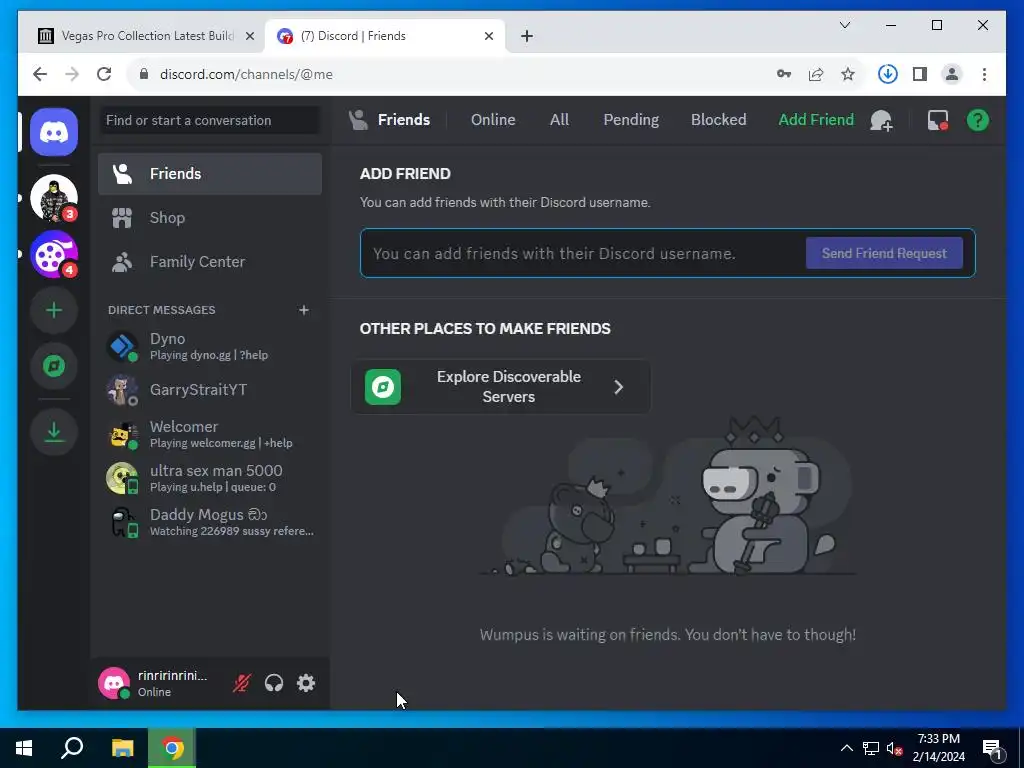Select Friends in the sidebar
Screen dimensions: 1024x768
[x=210, y=174]
